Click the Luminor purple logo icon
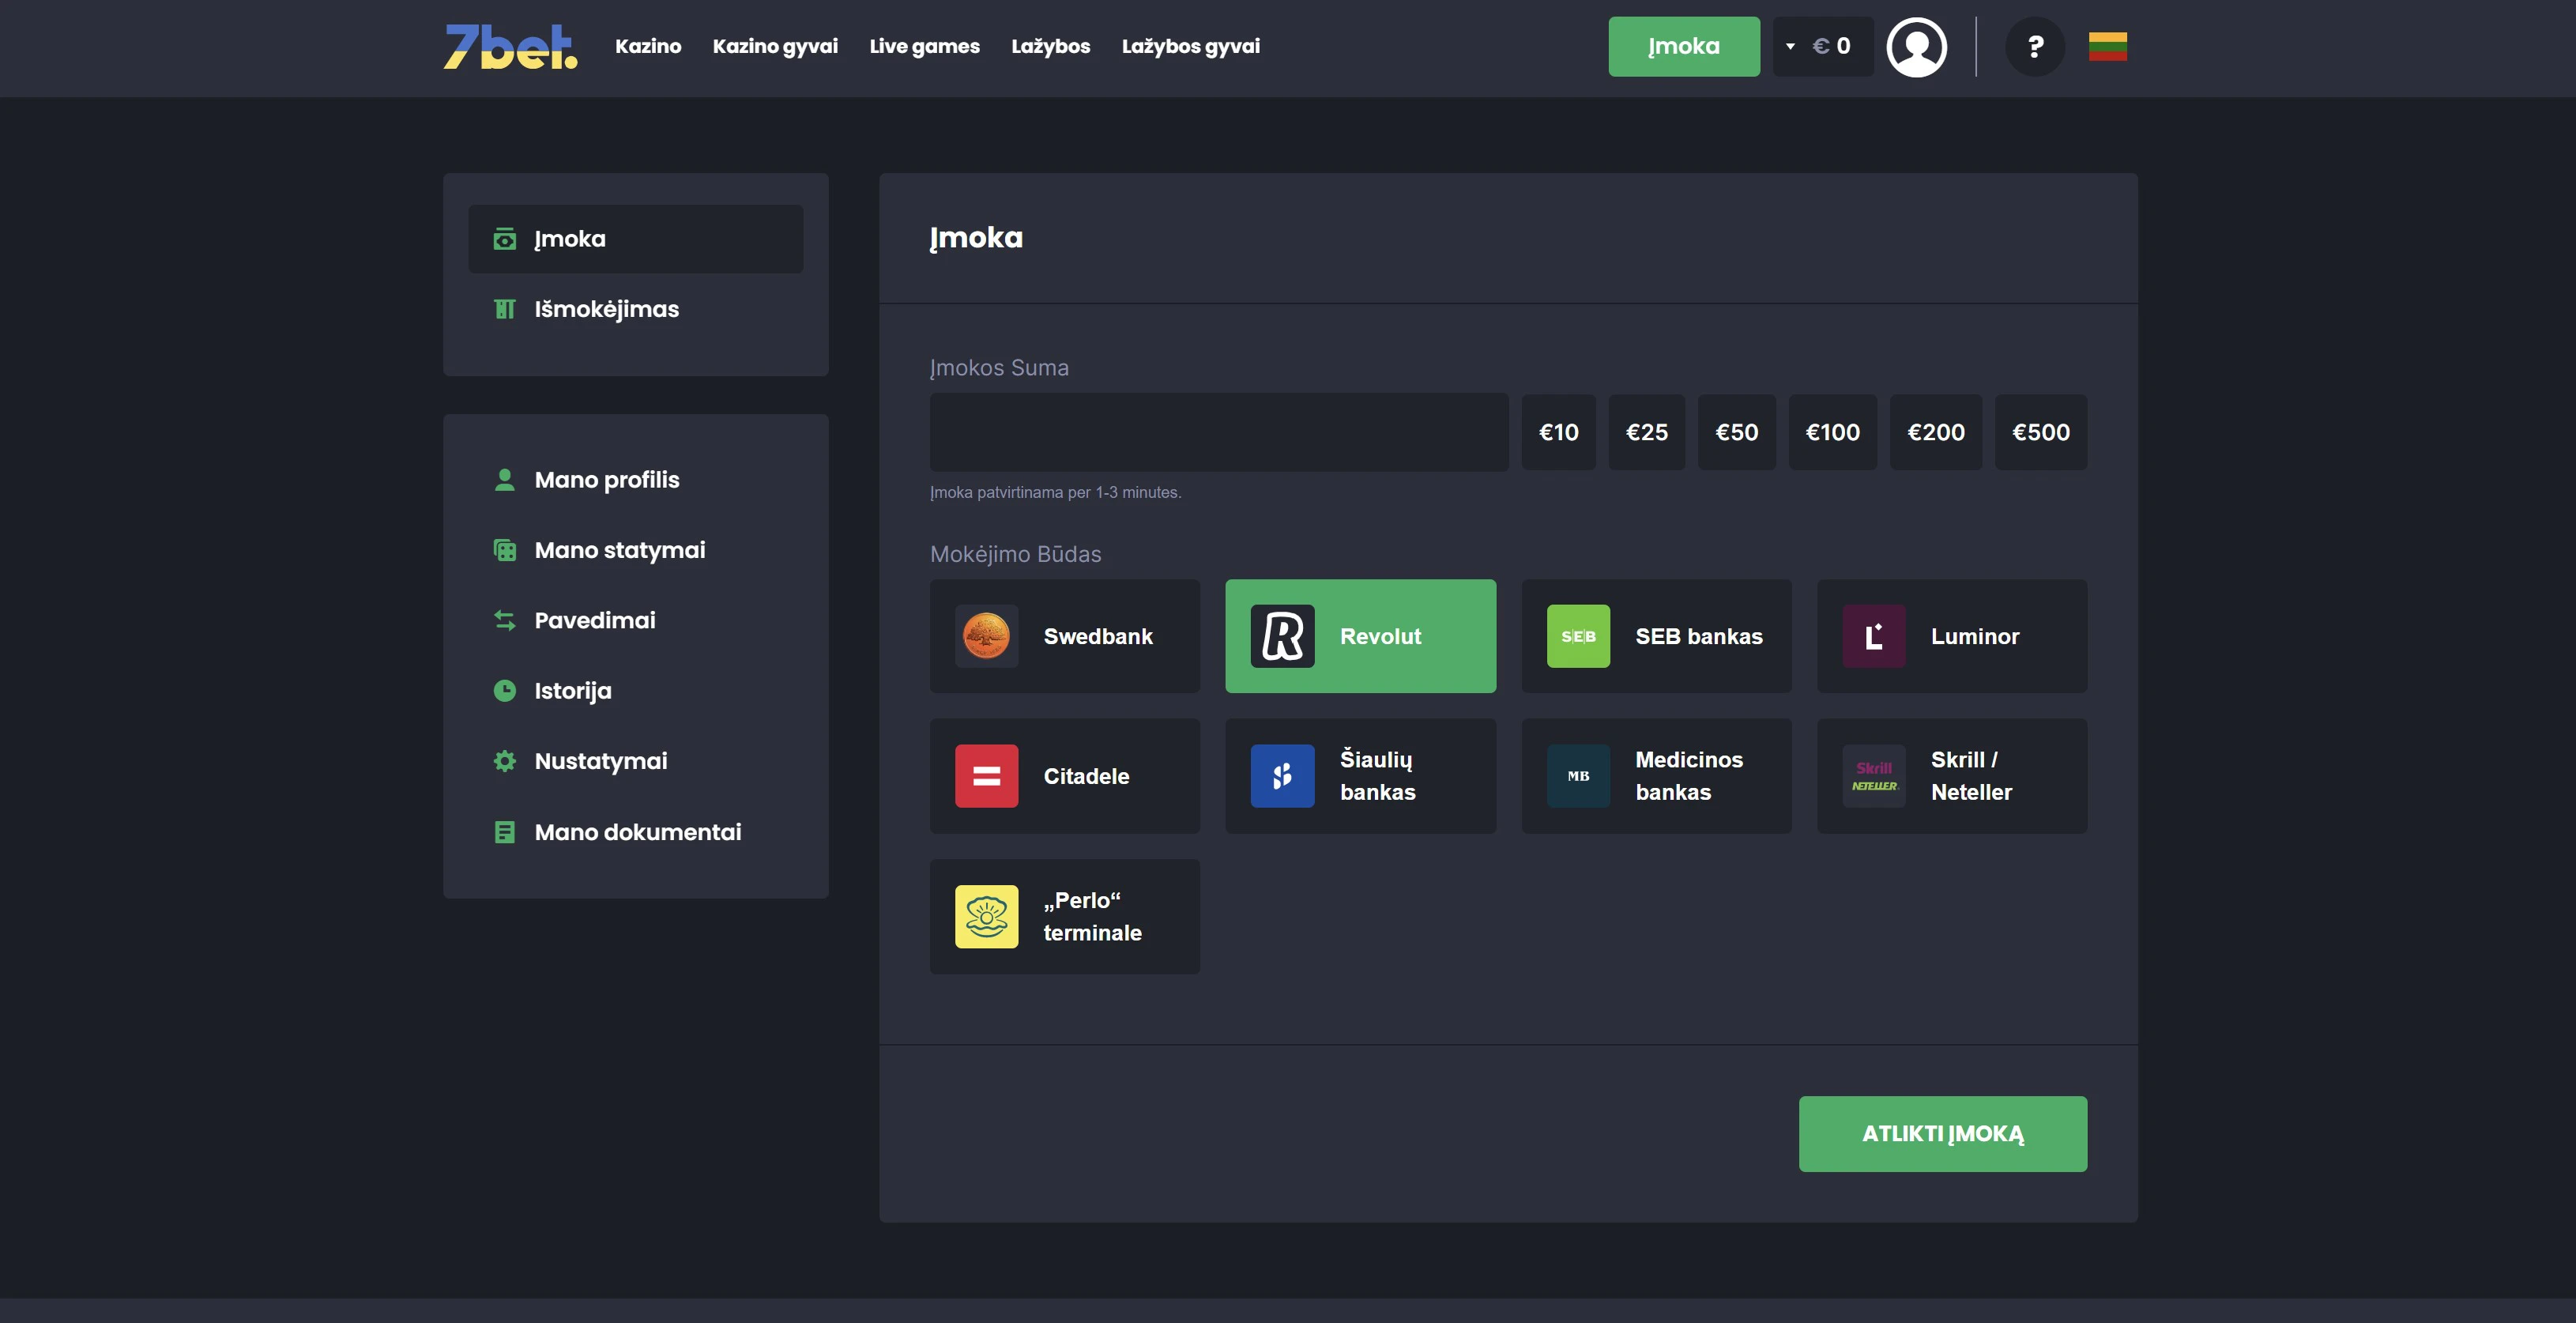 click(x=1874, y=636)
